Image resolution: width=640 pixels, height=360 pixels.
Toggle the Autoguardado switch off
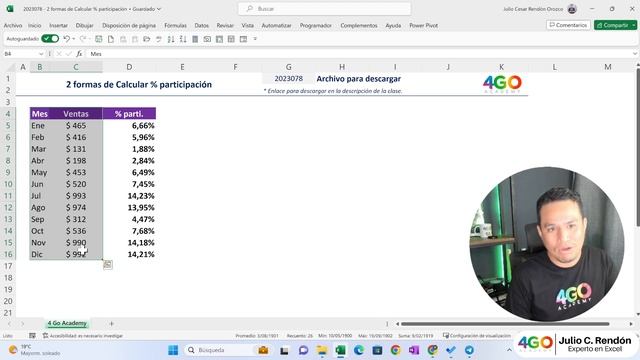click(x=50, y=39)
